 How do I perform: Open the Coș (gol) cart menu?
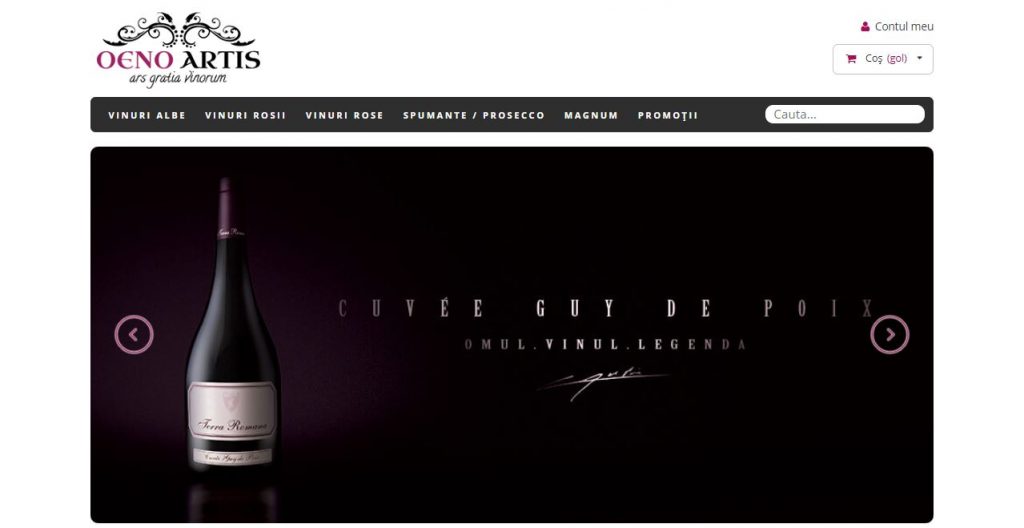click(883, 59)
